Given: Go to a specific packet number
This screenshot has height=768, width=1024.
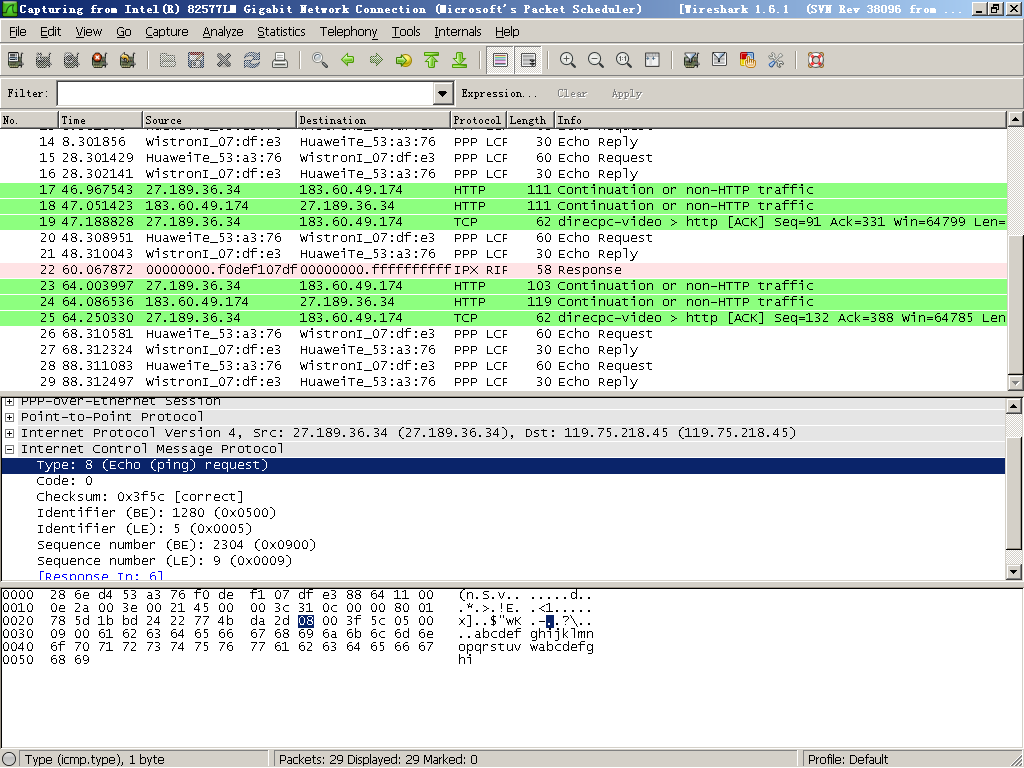Looking at the screenshot, I should [x=404, y=61].
